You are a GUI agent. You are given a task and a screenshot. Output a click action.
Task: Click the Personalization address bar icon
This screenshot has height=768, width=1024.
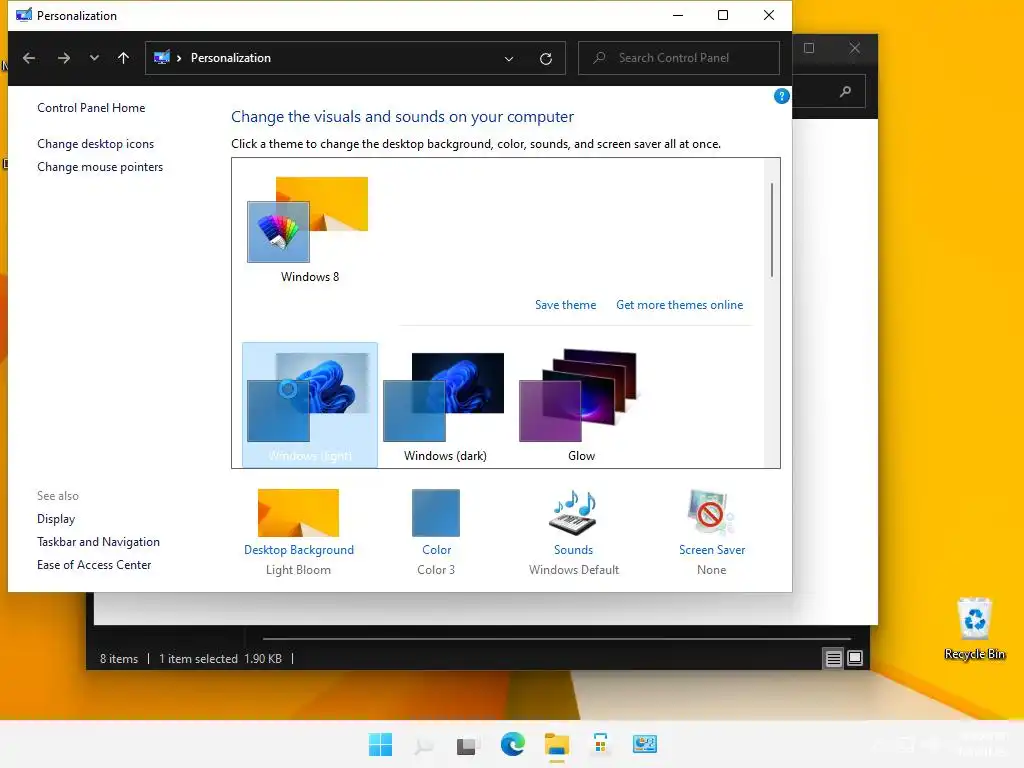[162, 58]
